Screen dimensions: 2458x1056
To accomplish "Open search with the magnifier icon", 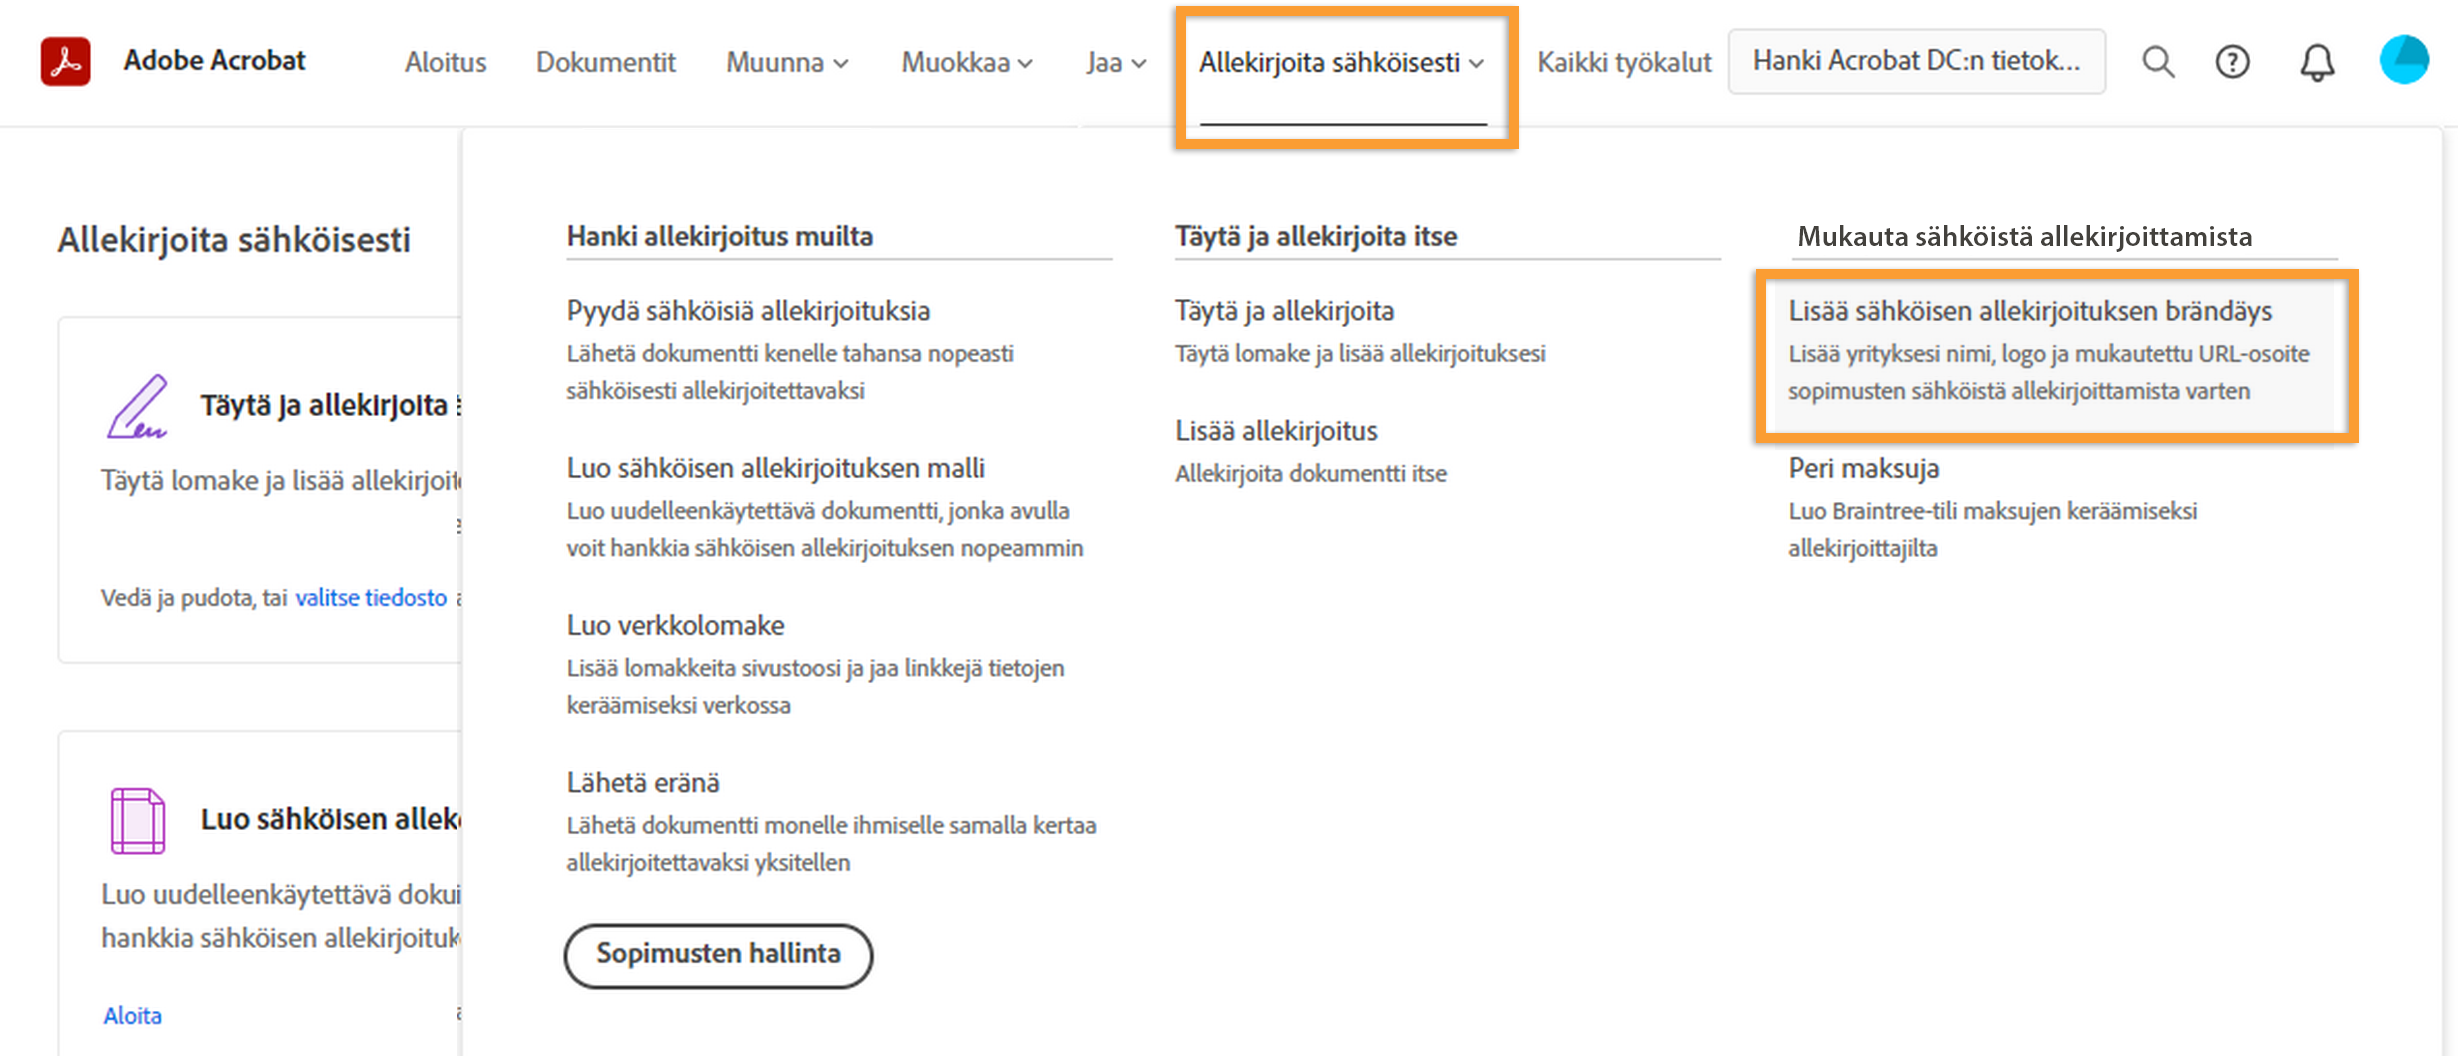I will click(x=2157, y=61).
